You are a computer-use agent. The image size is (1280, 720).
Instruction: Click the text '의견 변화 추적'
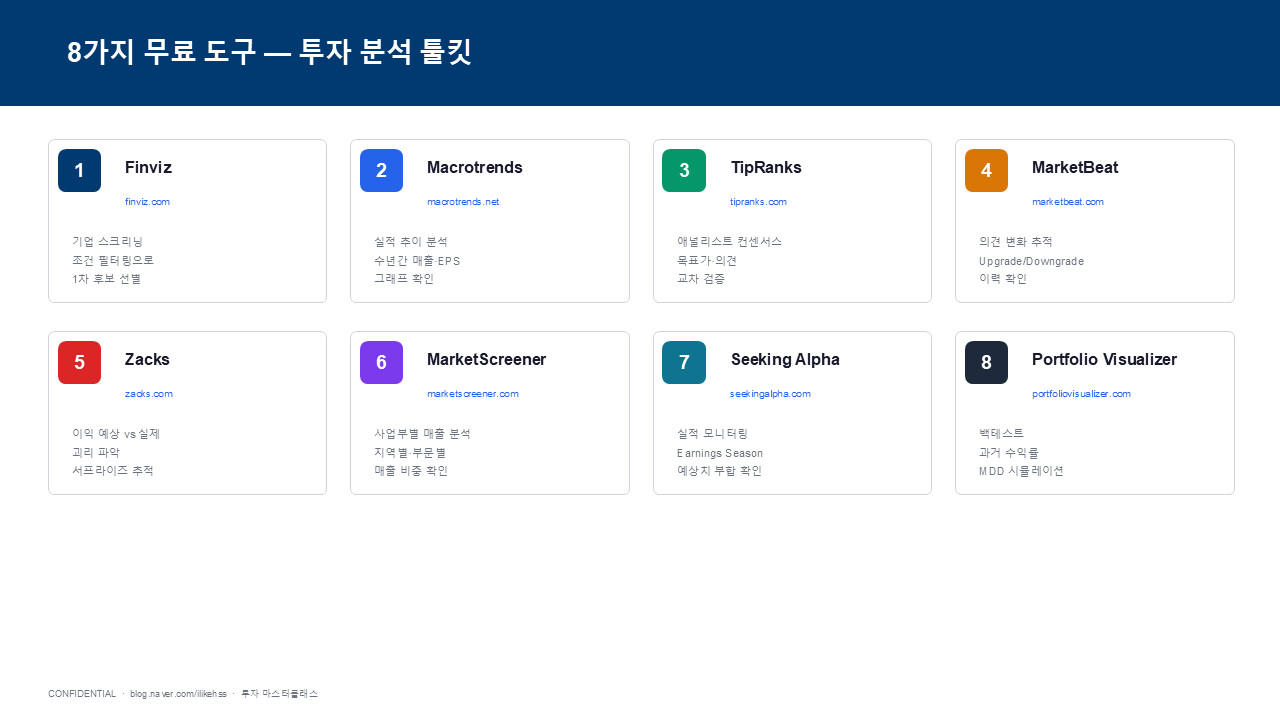coord(1016,242)
